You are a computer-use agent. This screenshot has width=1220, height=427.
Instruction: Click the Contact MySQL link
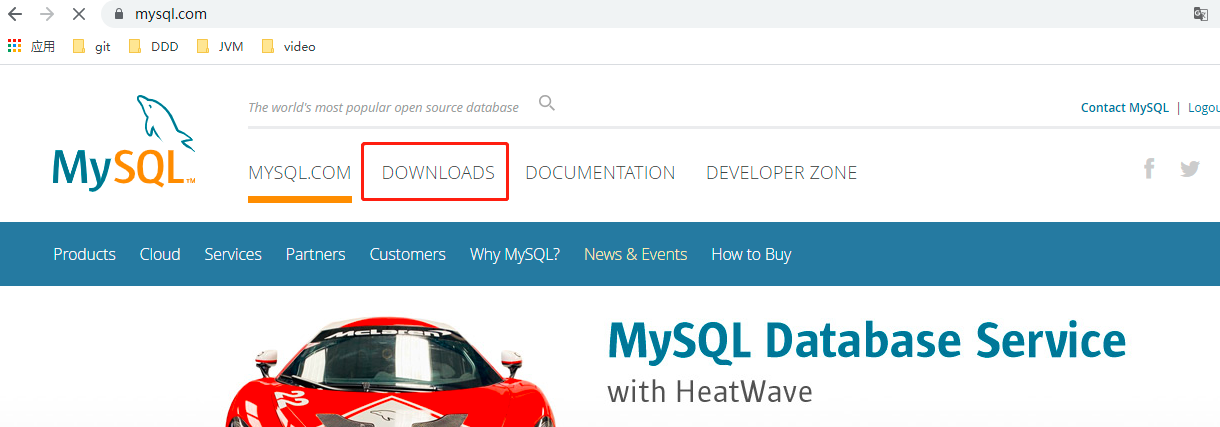pos(1124,108)
